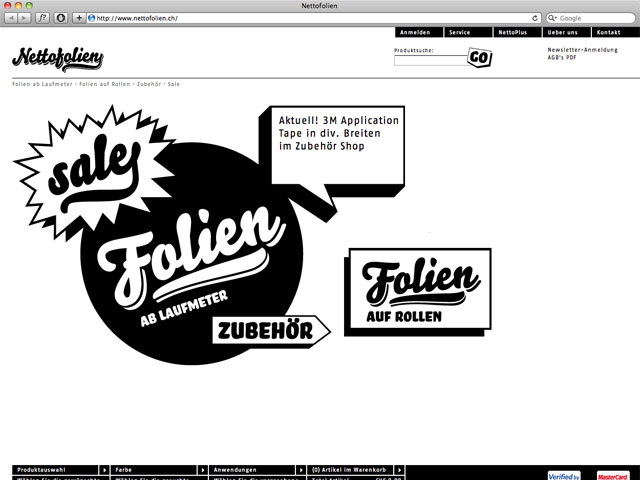Minimize the window with yellow button
The image size is (640, 480).
[x=18, y=5]
